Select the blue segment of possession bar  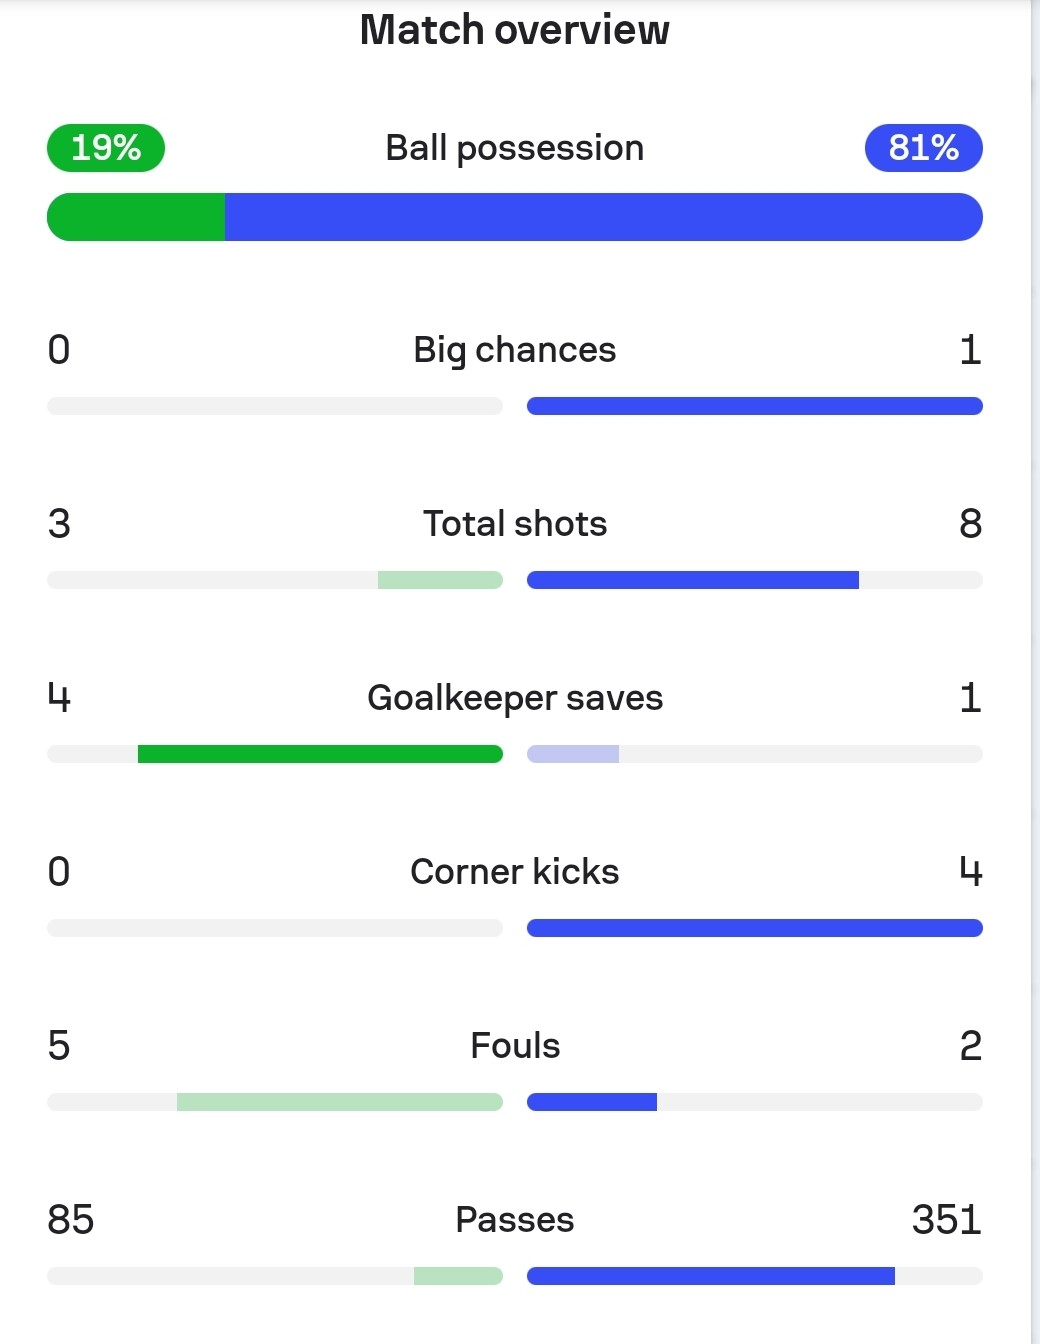(604, 217)
